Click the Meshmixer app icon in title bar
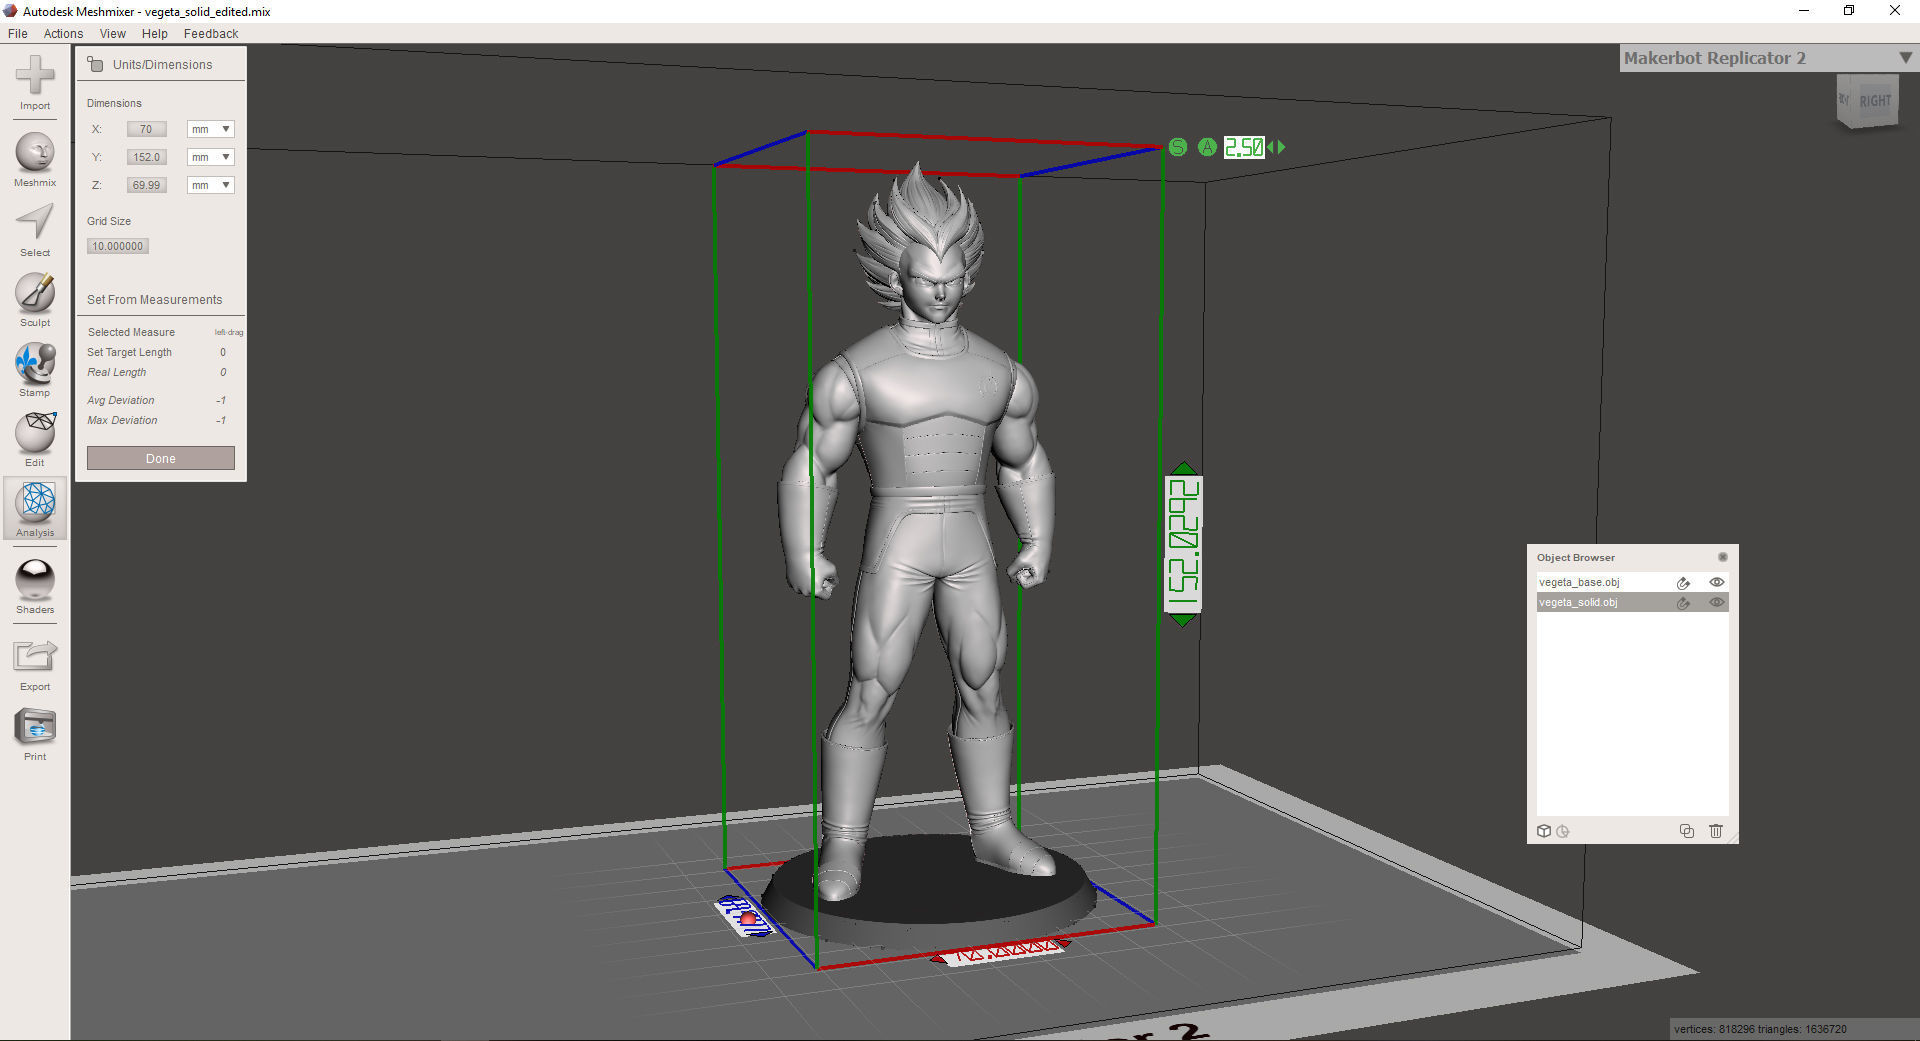The width and height of the screenshot is (1920, 1041). [11, 11]
